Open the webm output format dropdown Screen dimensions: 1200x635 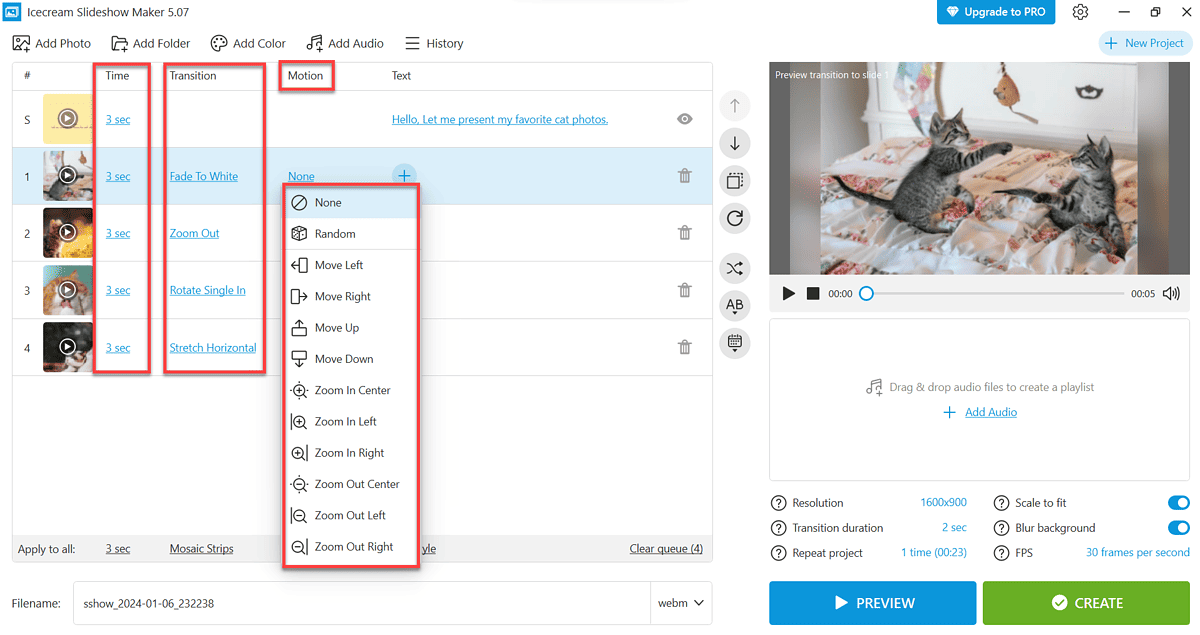tap(681, 603)
